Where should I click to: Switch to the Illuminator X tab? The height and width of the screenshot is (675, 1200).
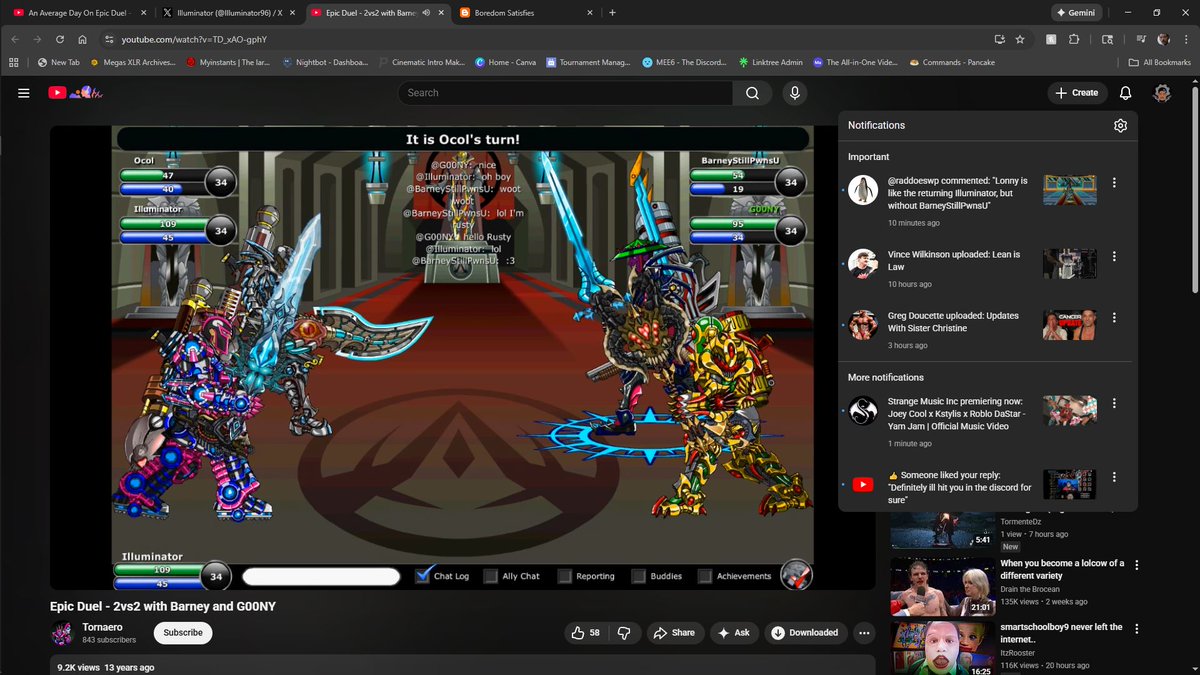(228, 13)
